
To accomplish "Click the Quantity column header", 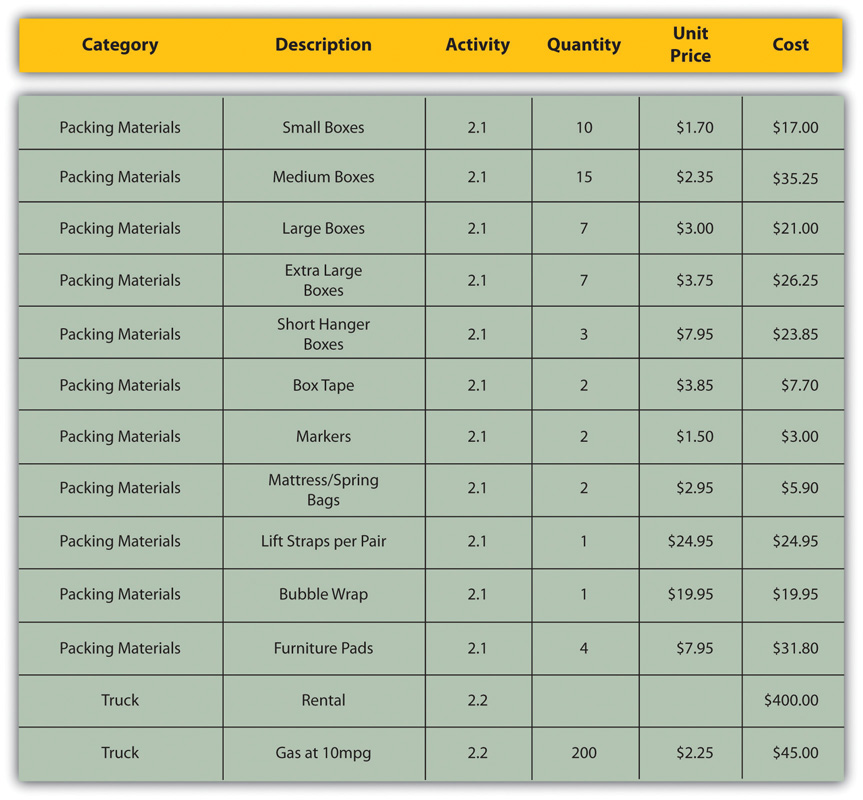I will (583, 45).
